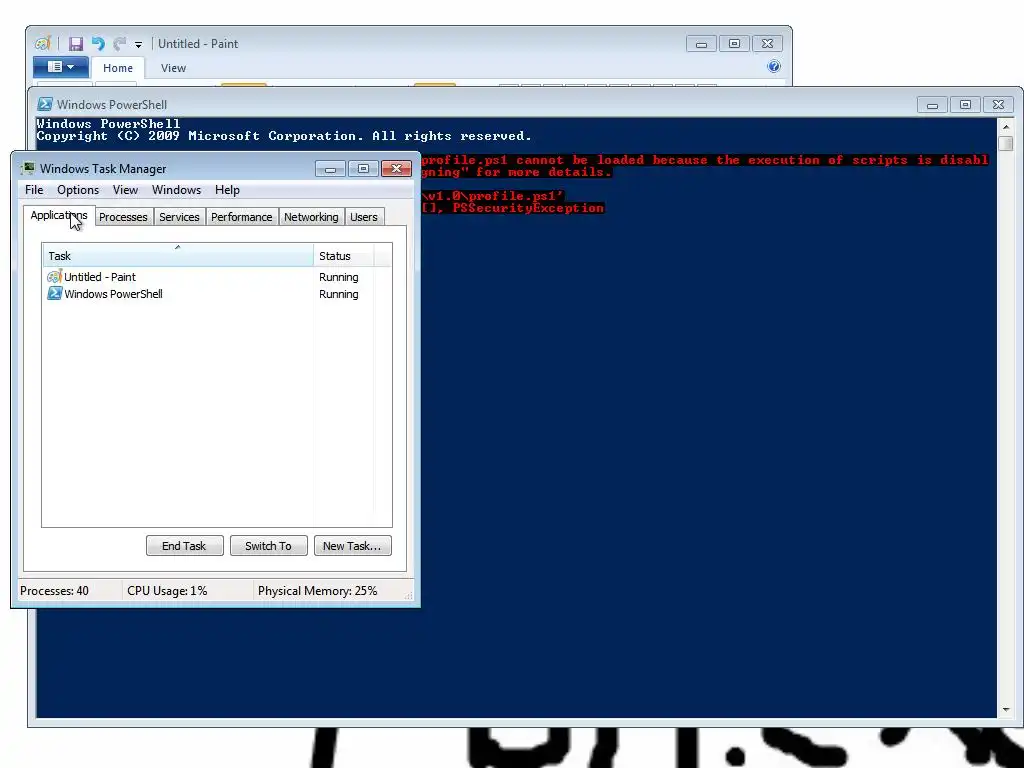
Task: Open the Help menu in Task Manager
Action: click(x=227, y=190)
